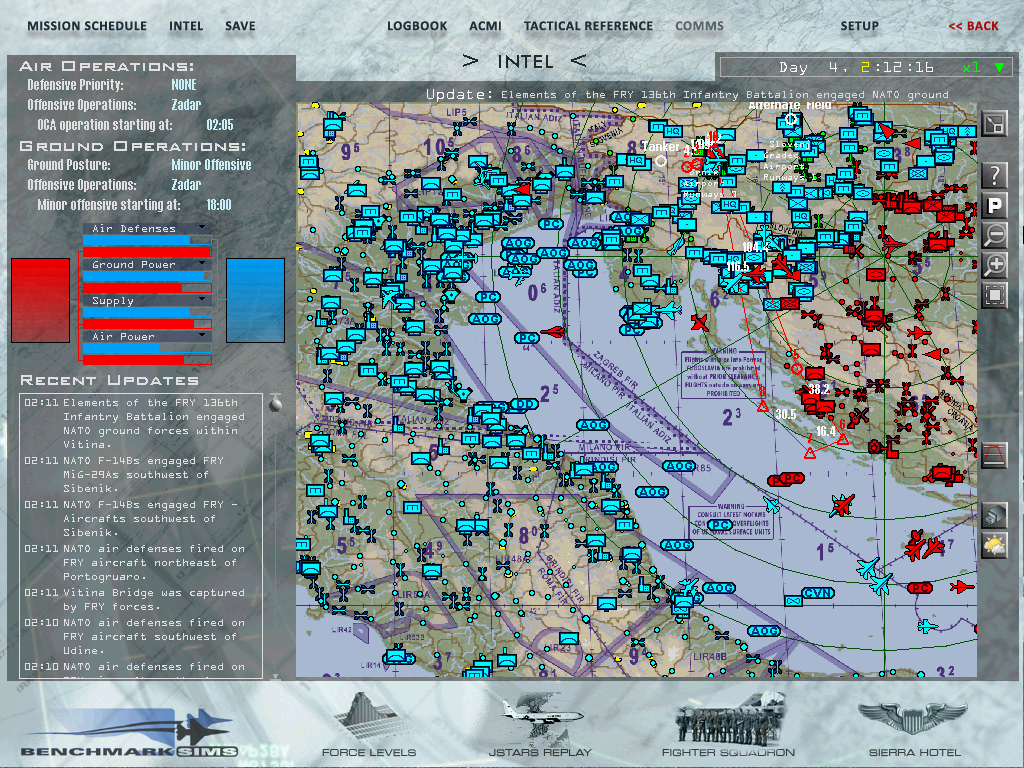
Task: Click the Air Operations heading
Action: 106,67
